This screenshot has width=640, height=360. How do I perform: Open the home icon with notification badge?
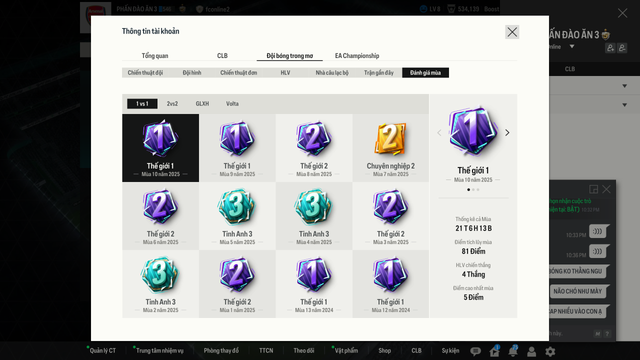click(494, 351)
